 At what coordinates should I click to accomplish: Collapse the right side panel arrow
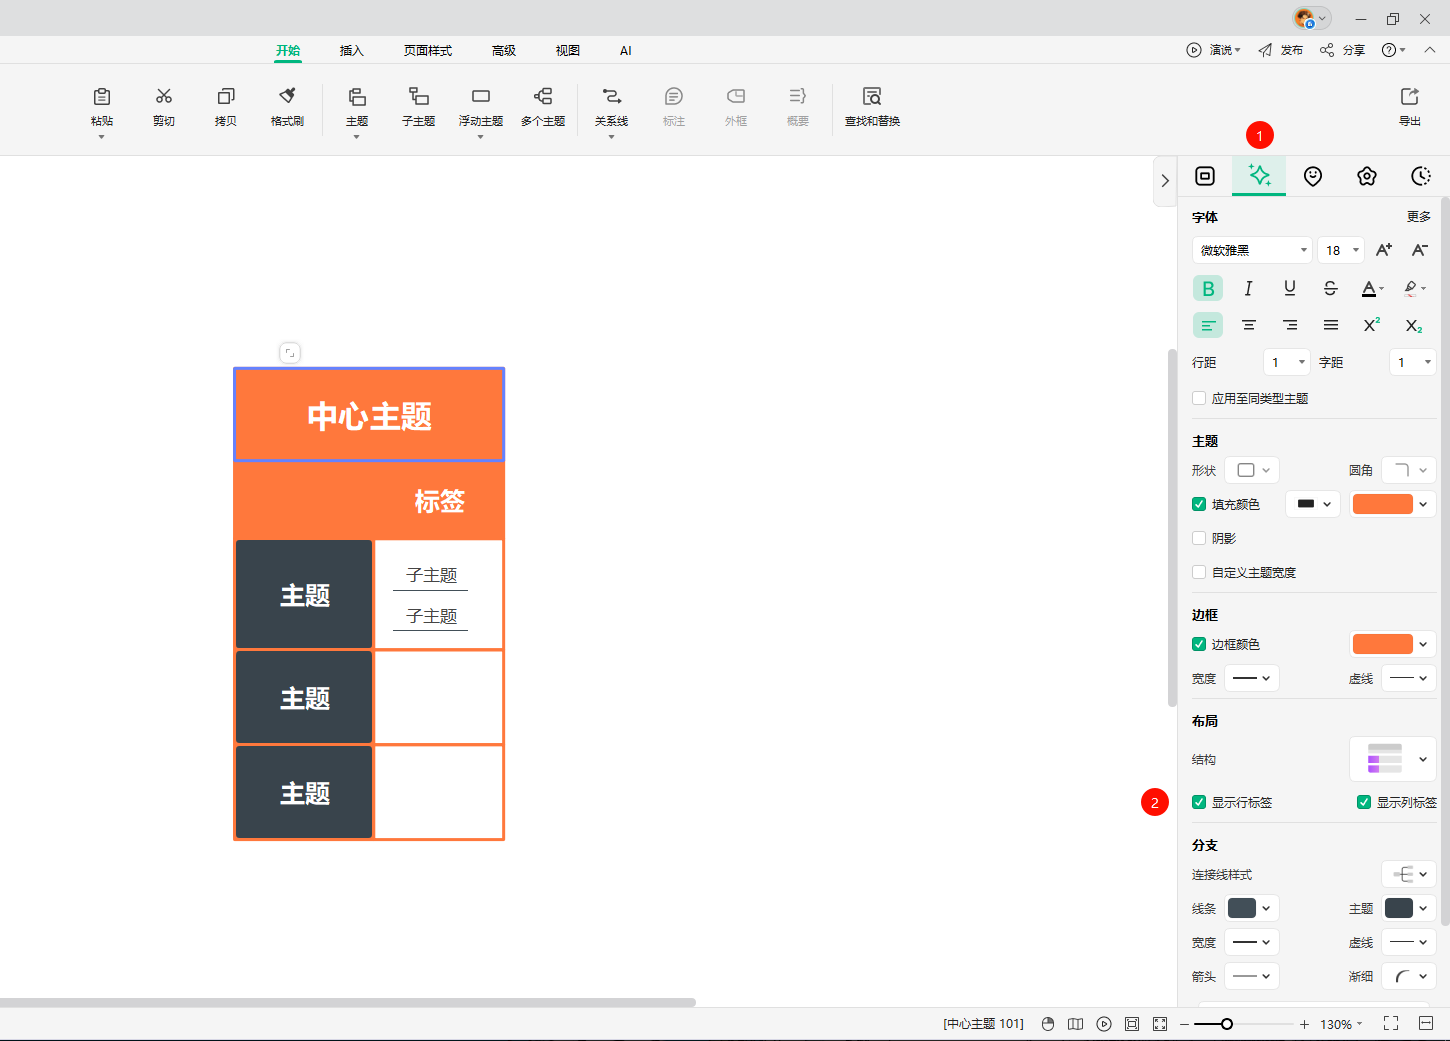pyautogui.click(x=1165, y=181)
